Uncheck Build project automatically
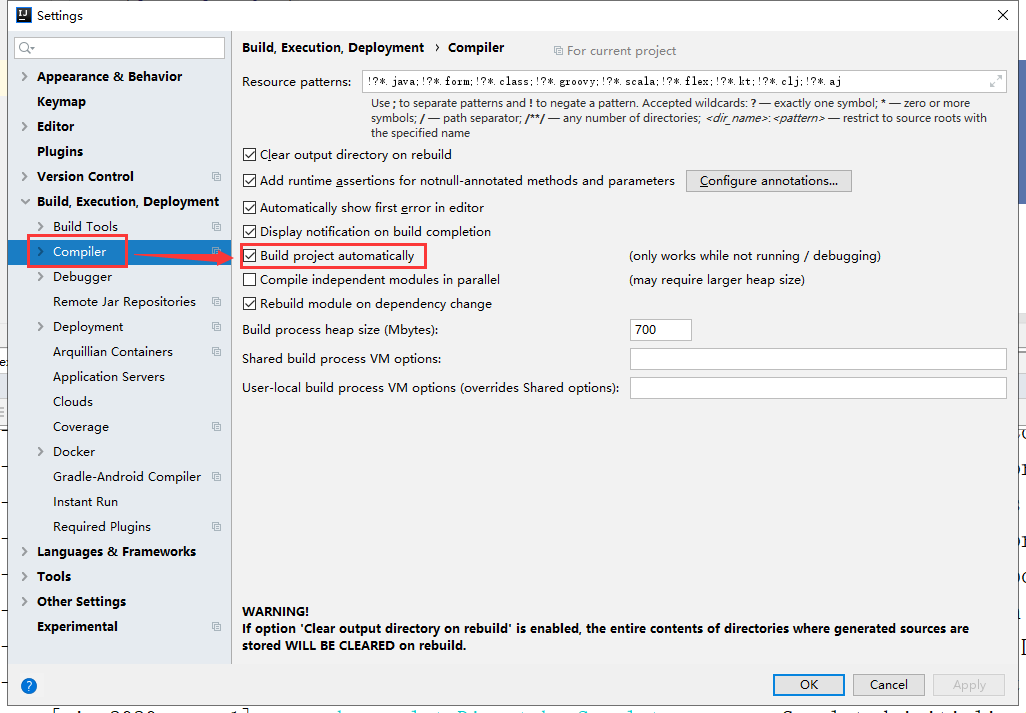The width and height of the screenshot is (1026, 713). tap(249, 256)
